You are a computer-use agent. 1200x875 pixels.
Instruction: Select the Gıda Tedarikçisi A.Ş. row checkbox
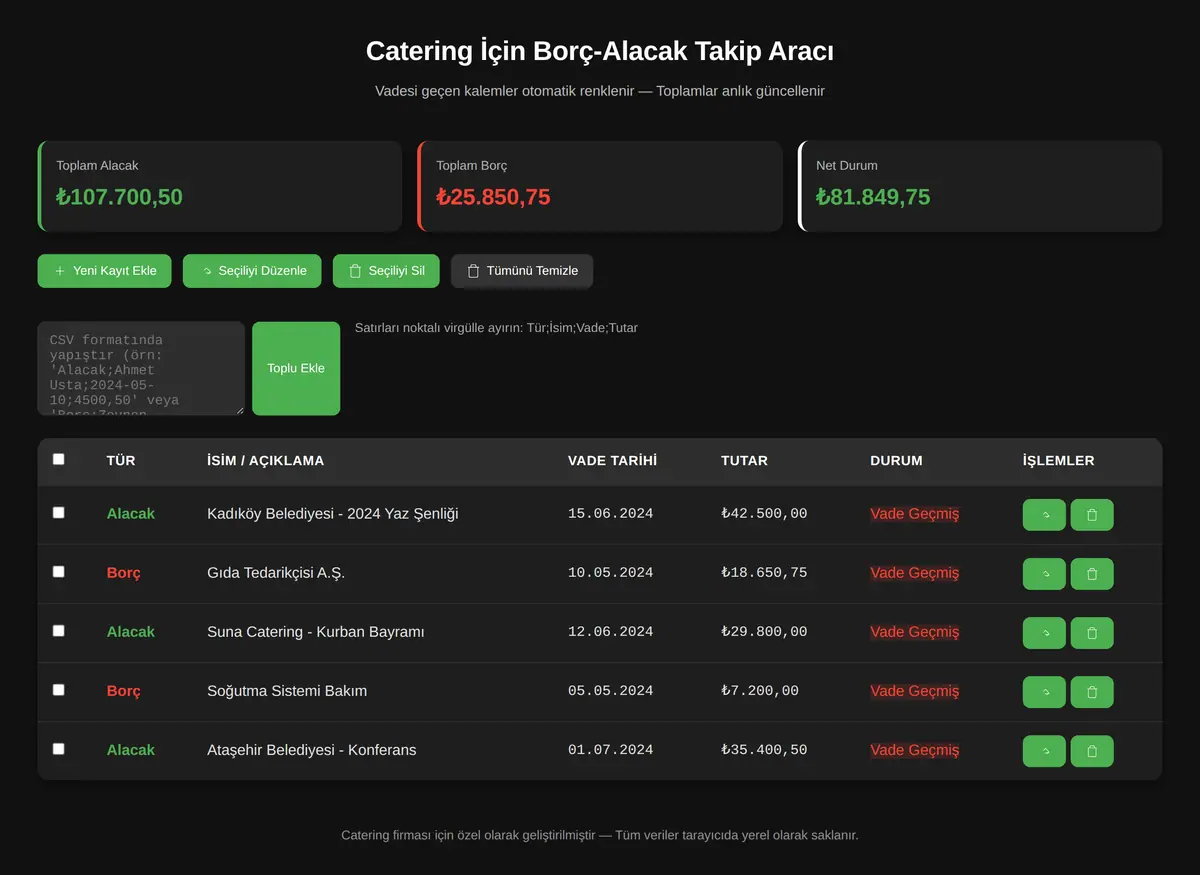pyautogui.click(x=58, y=571)
